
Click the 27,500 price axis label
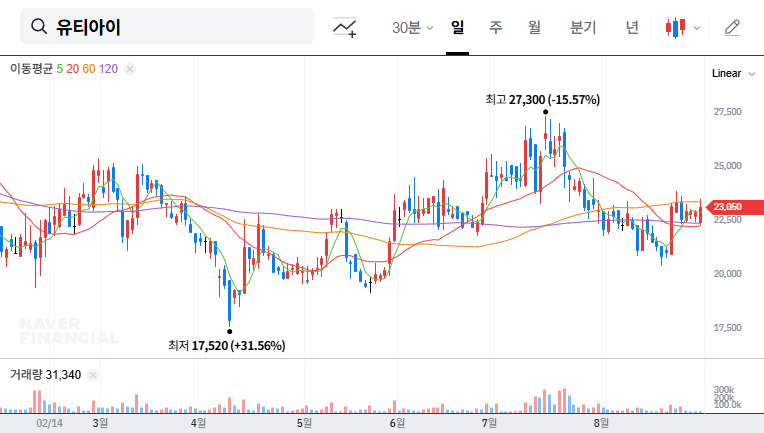coord(727,112)
